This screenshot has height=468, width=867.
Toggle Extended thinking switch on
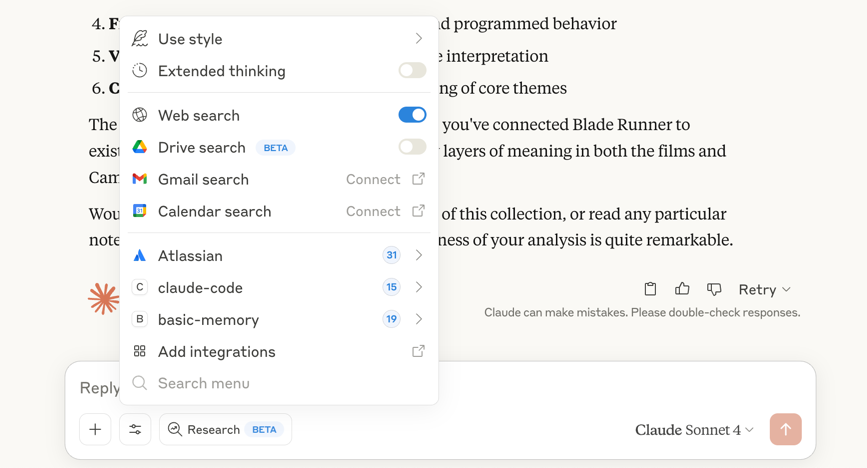point(412,70)
